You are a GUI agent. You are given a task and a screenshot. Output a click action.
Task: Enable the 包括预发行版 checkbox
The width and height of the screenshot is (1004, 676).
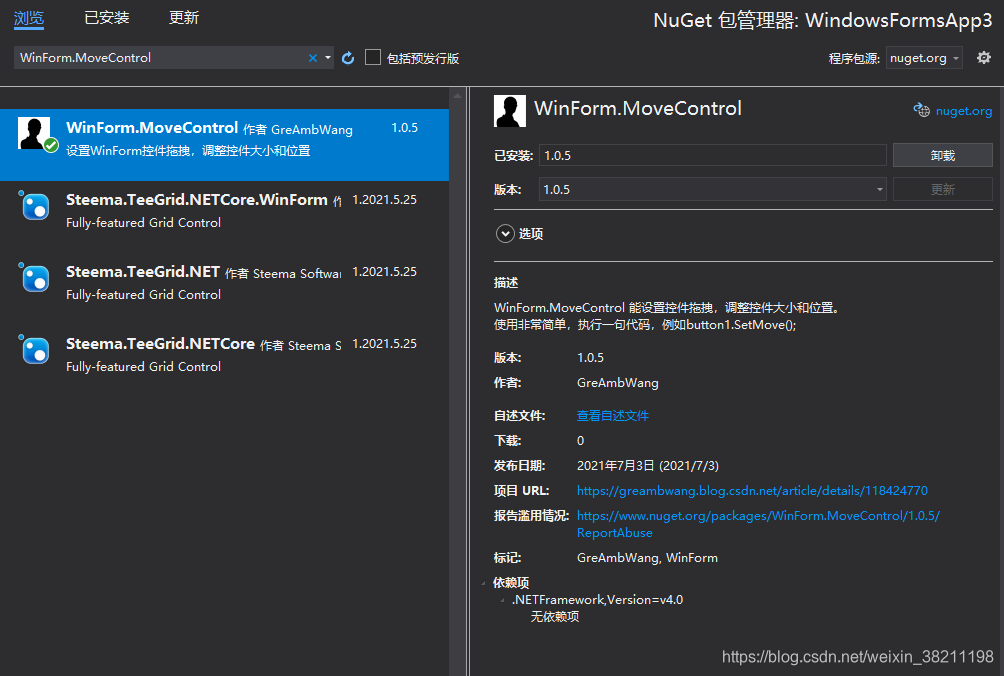(x=373, y=58)
